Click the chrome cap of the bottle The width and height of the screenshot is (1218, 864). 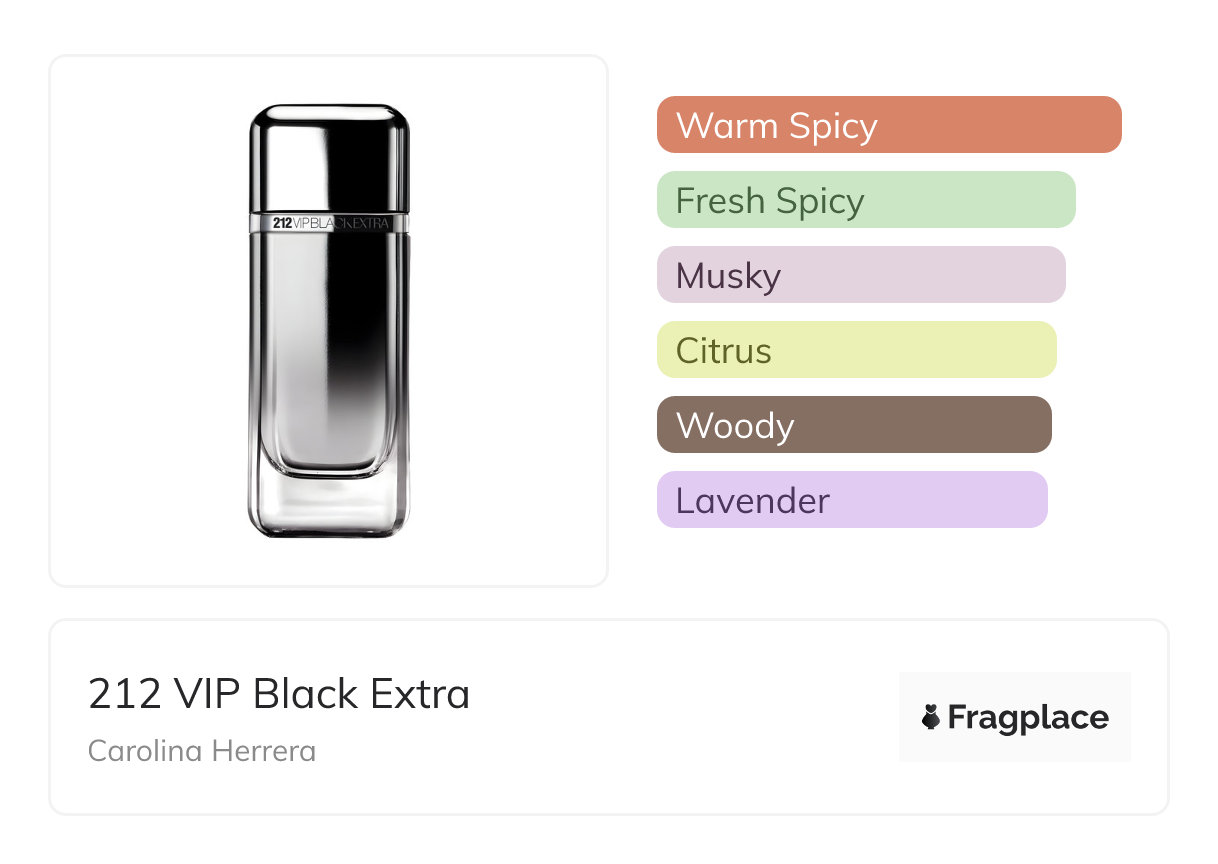click(x=329, y=157)
